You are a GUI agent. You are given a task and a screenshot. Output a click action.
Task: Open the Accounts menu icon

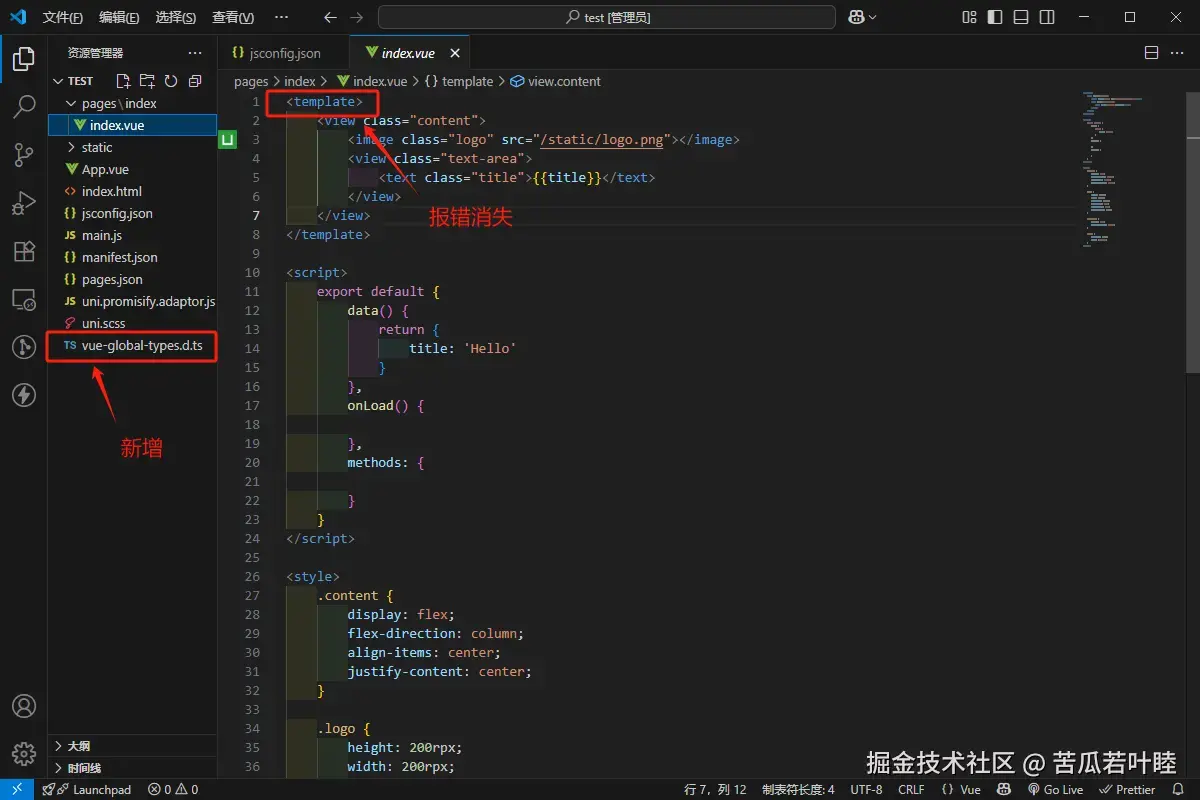(x=24, y=706)
